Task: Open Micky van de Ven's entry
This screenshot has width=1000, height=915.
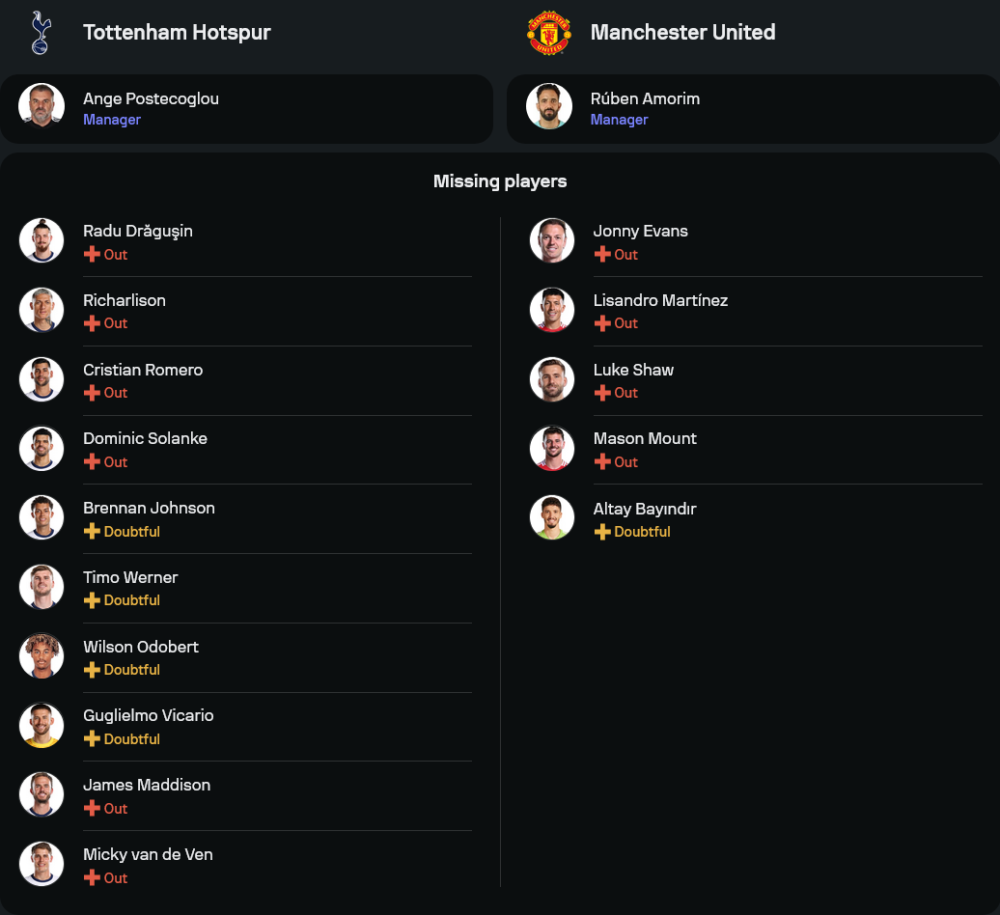Action: click(148, 855)
